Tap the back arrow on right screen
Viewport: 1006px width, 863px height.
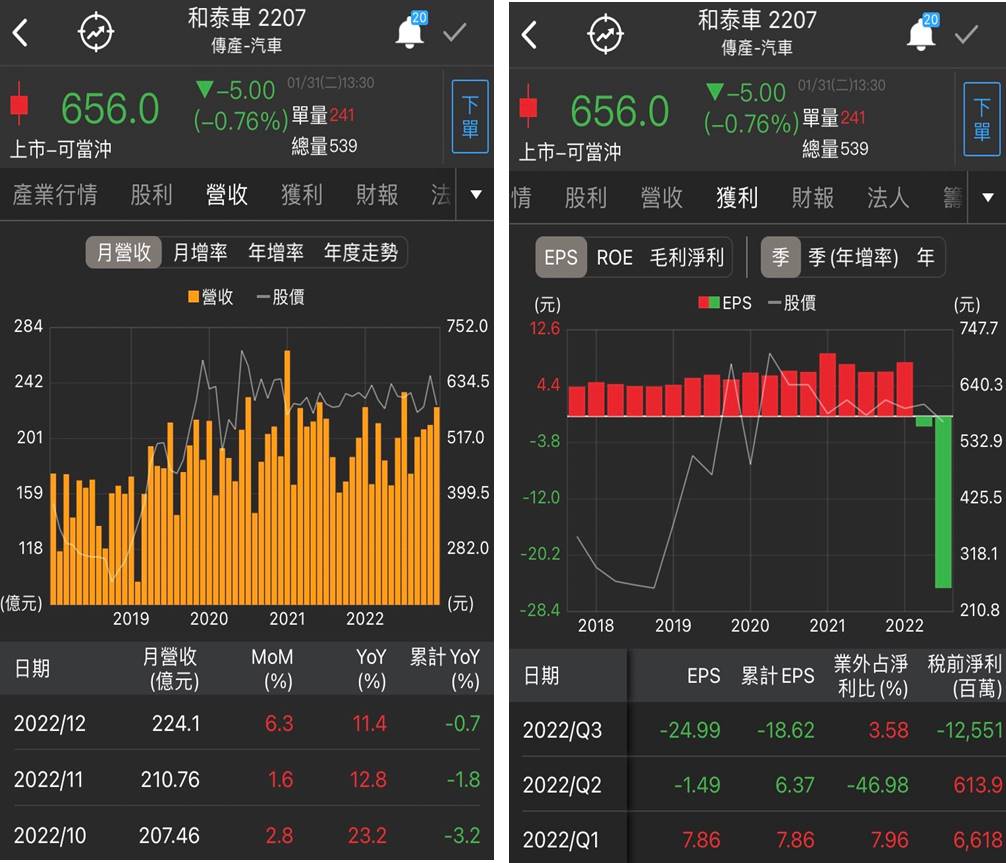click(529, 35)
